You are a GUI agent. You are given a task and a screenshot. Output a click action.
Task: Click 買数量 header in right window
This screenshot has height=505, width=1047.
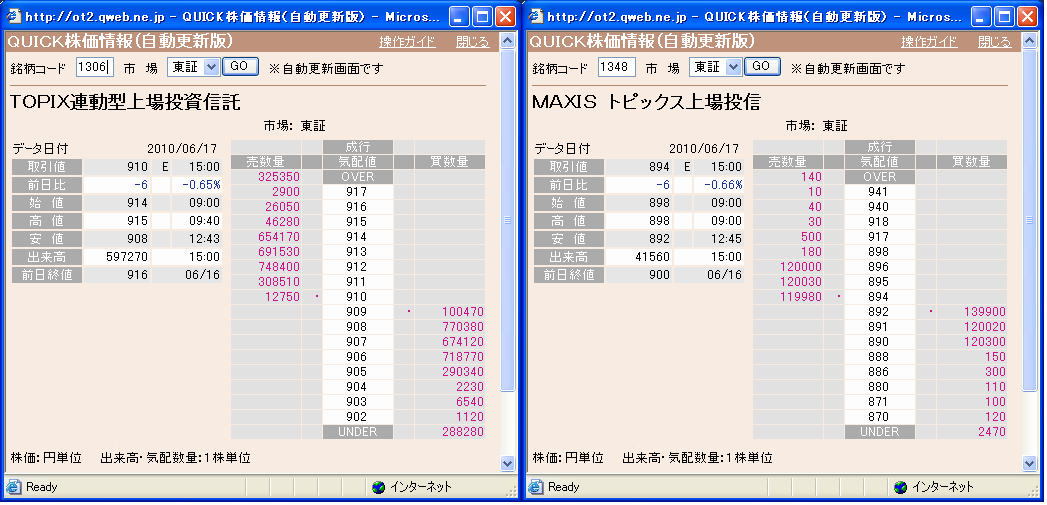(x=972, y=162)
